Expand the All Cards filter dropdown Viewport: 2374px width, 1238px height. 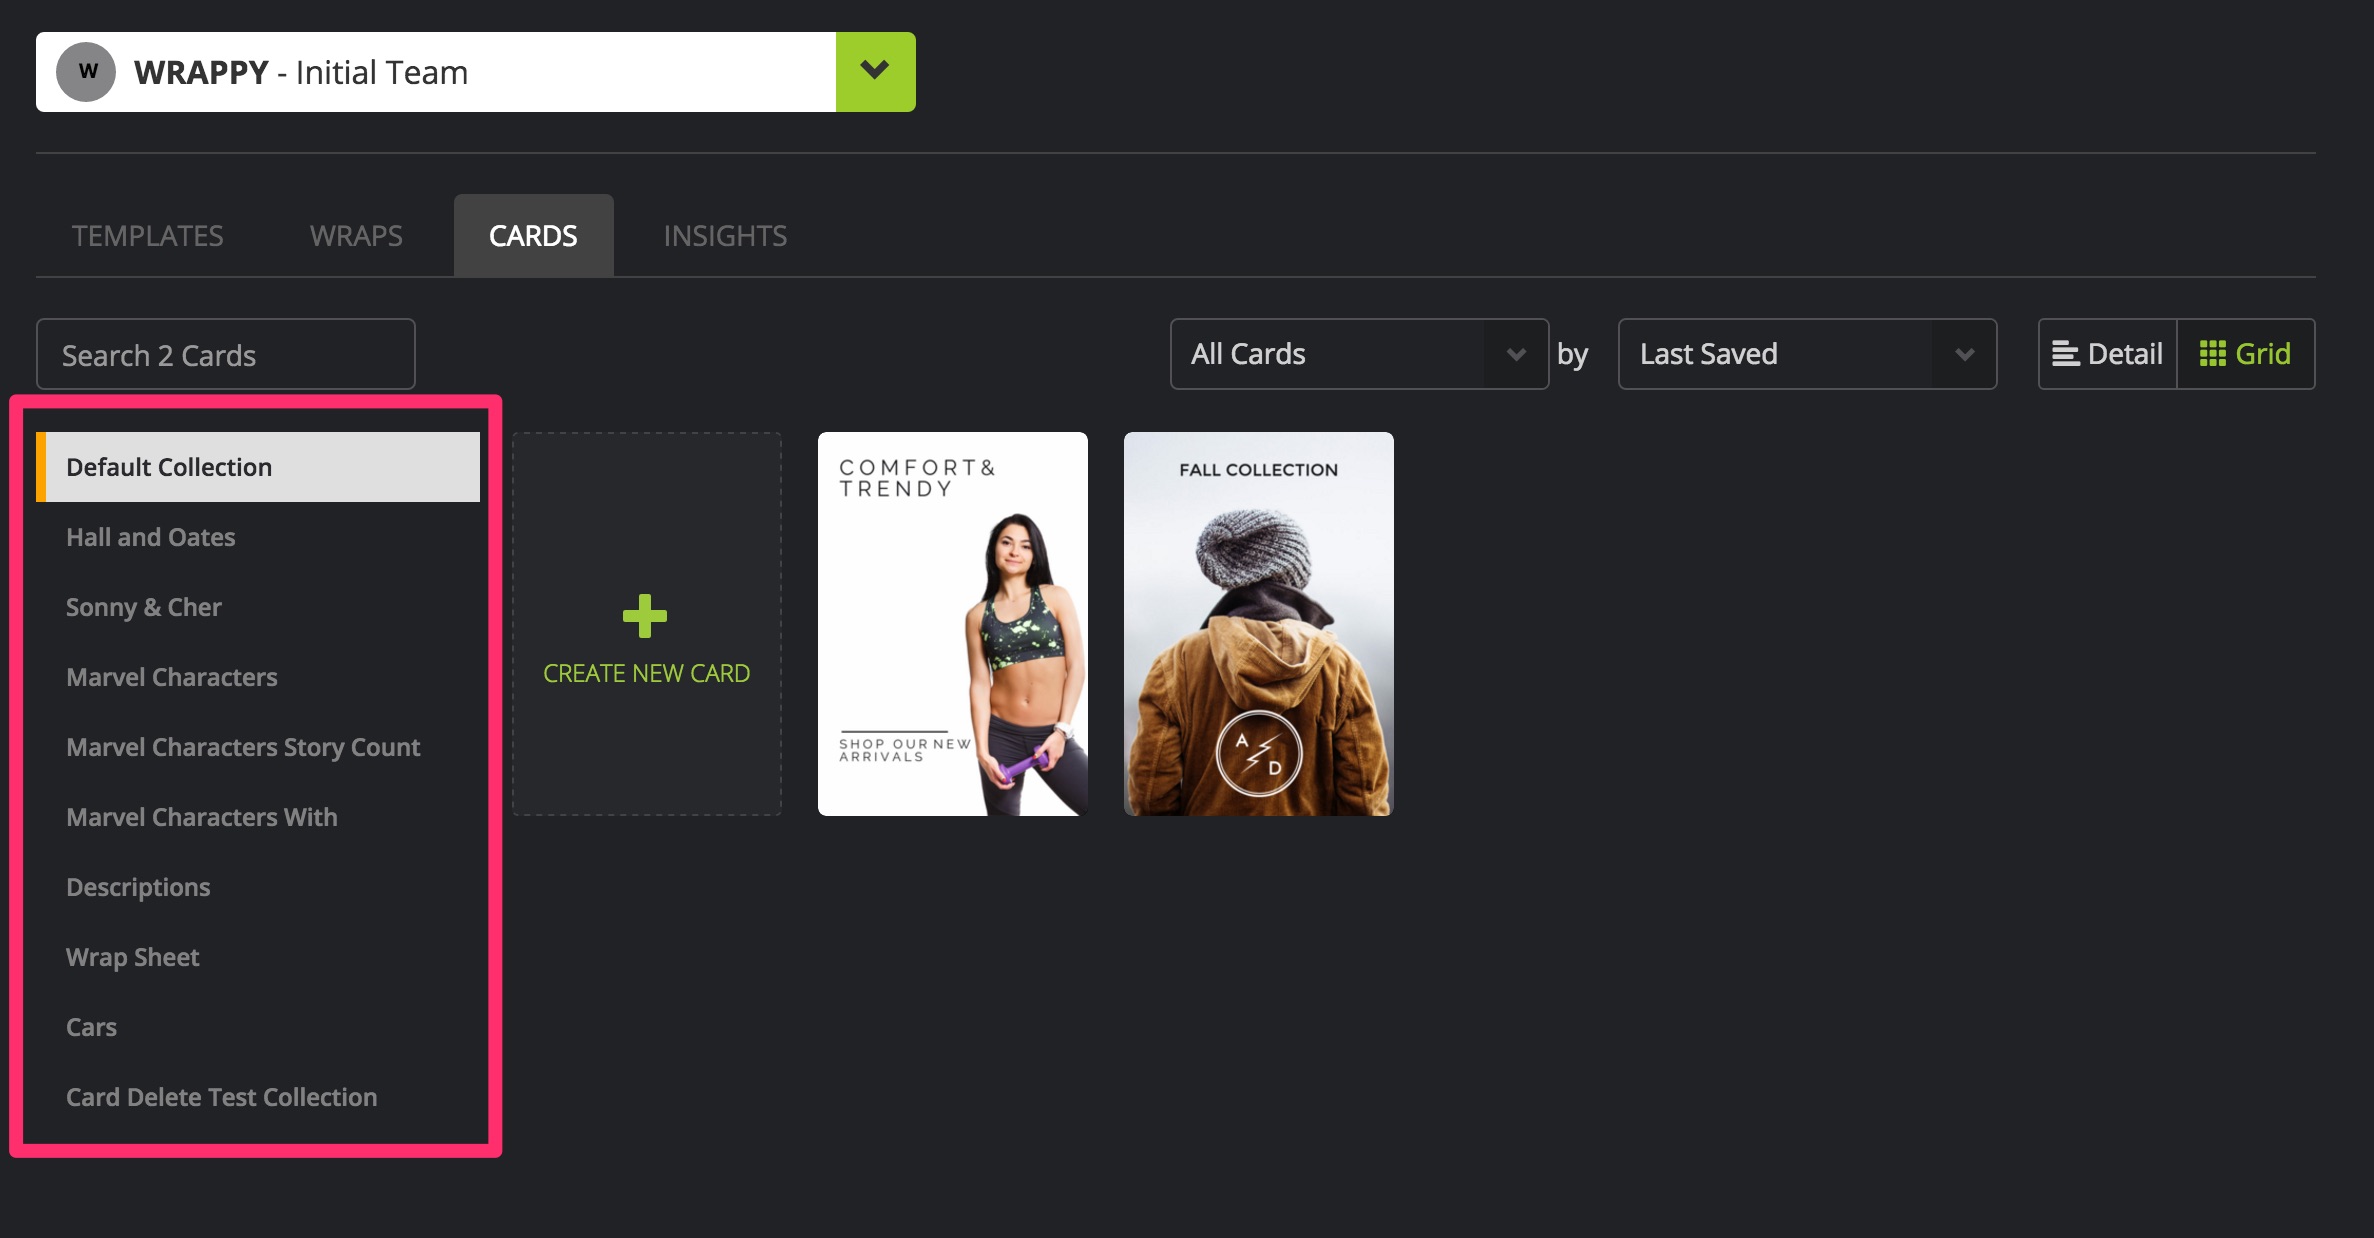click(1359, 354)
